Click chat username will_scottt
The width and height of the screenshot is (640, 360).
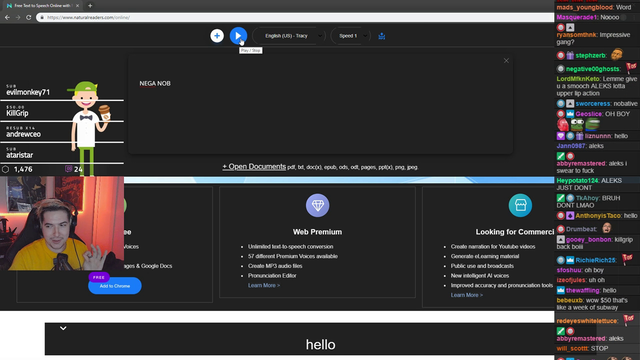click(x=572, y=349)
